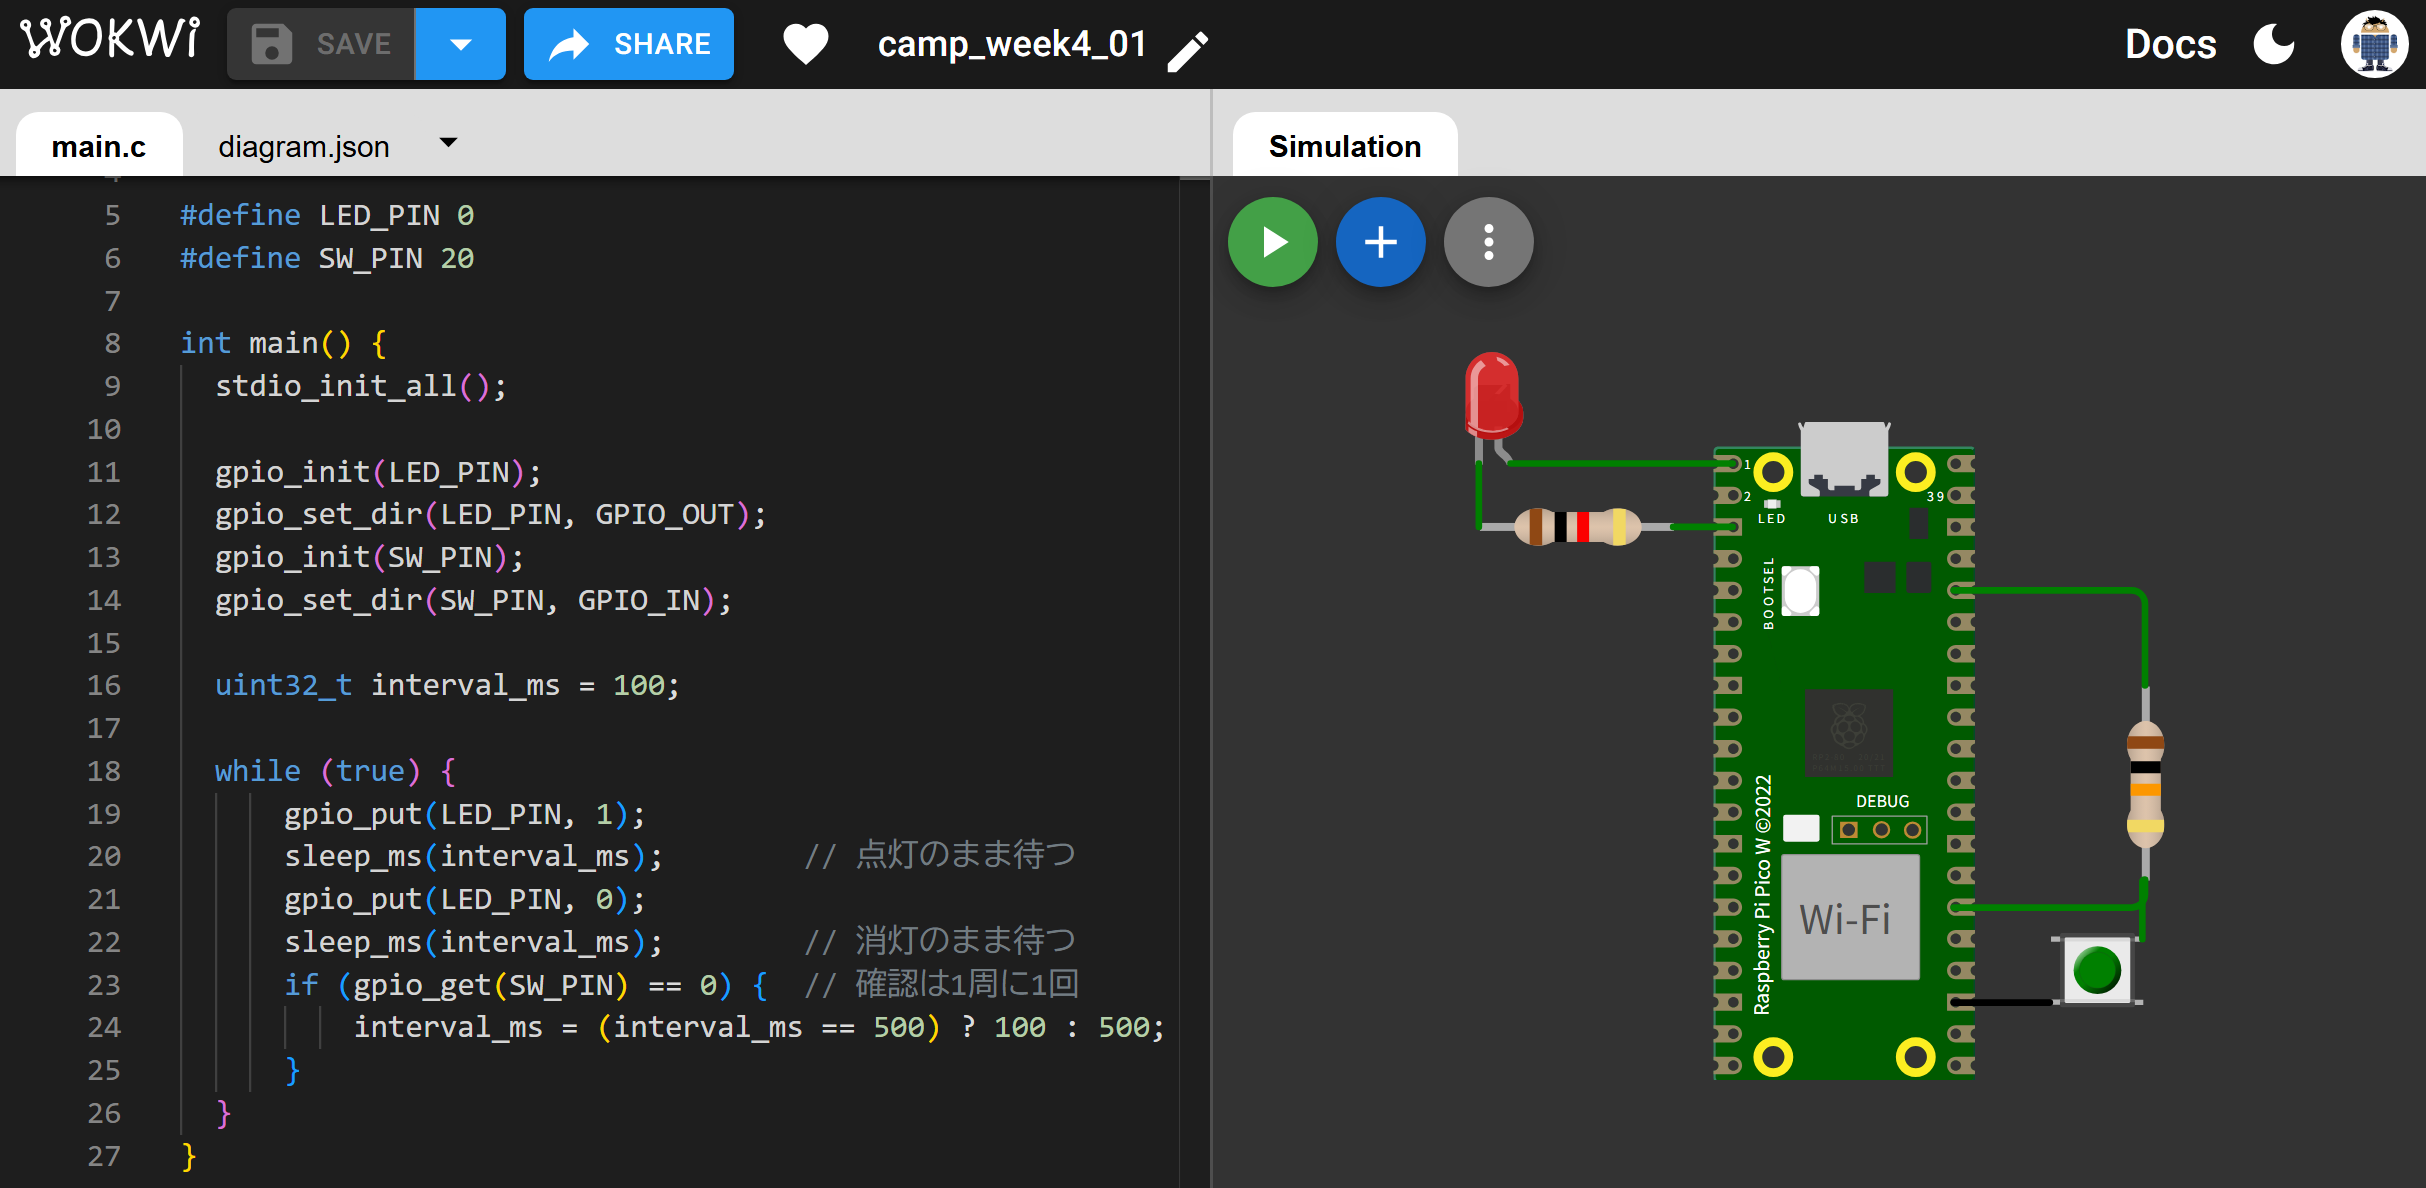Open the user profile avatar
Screen dimensions: 2426x1188
(2374, 44)
